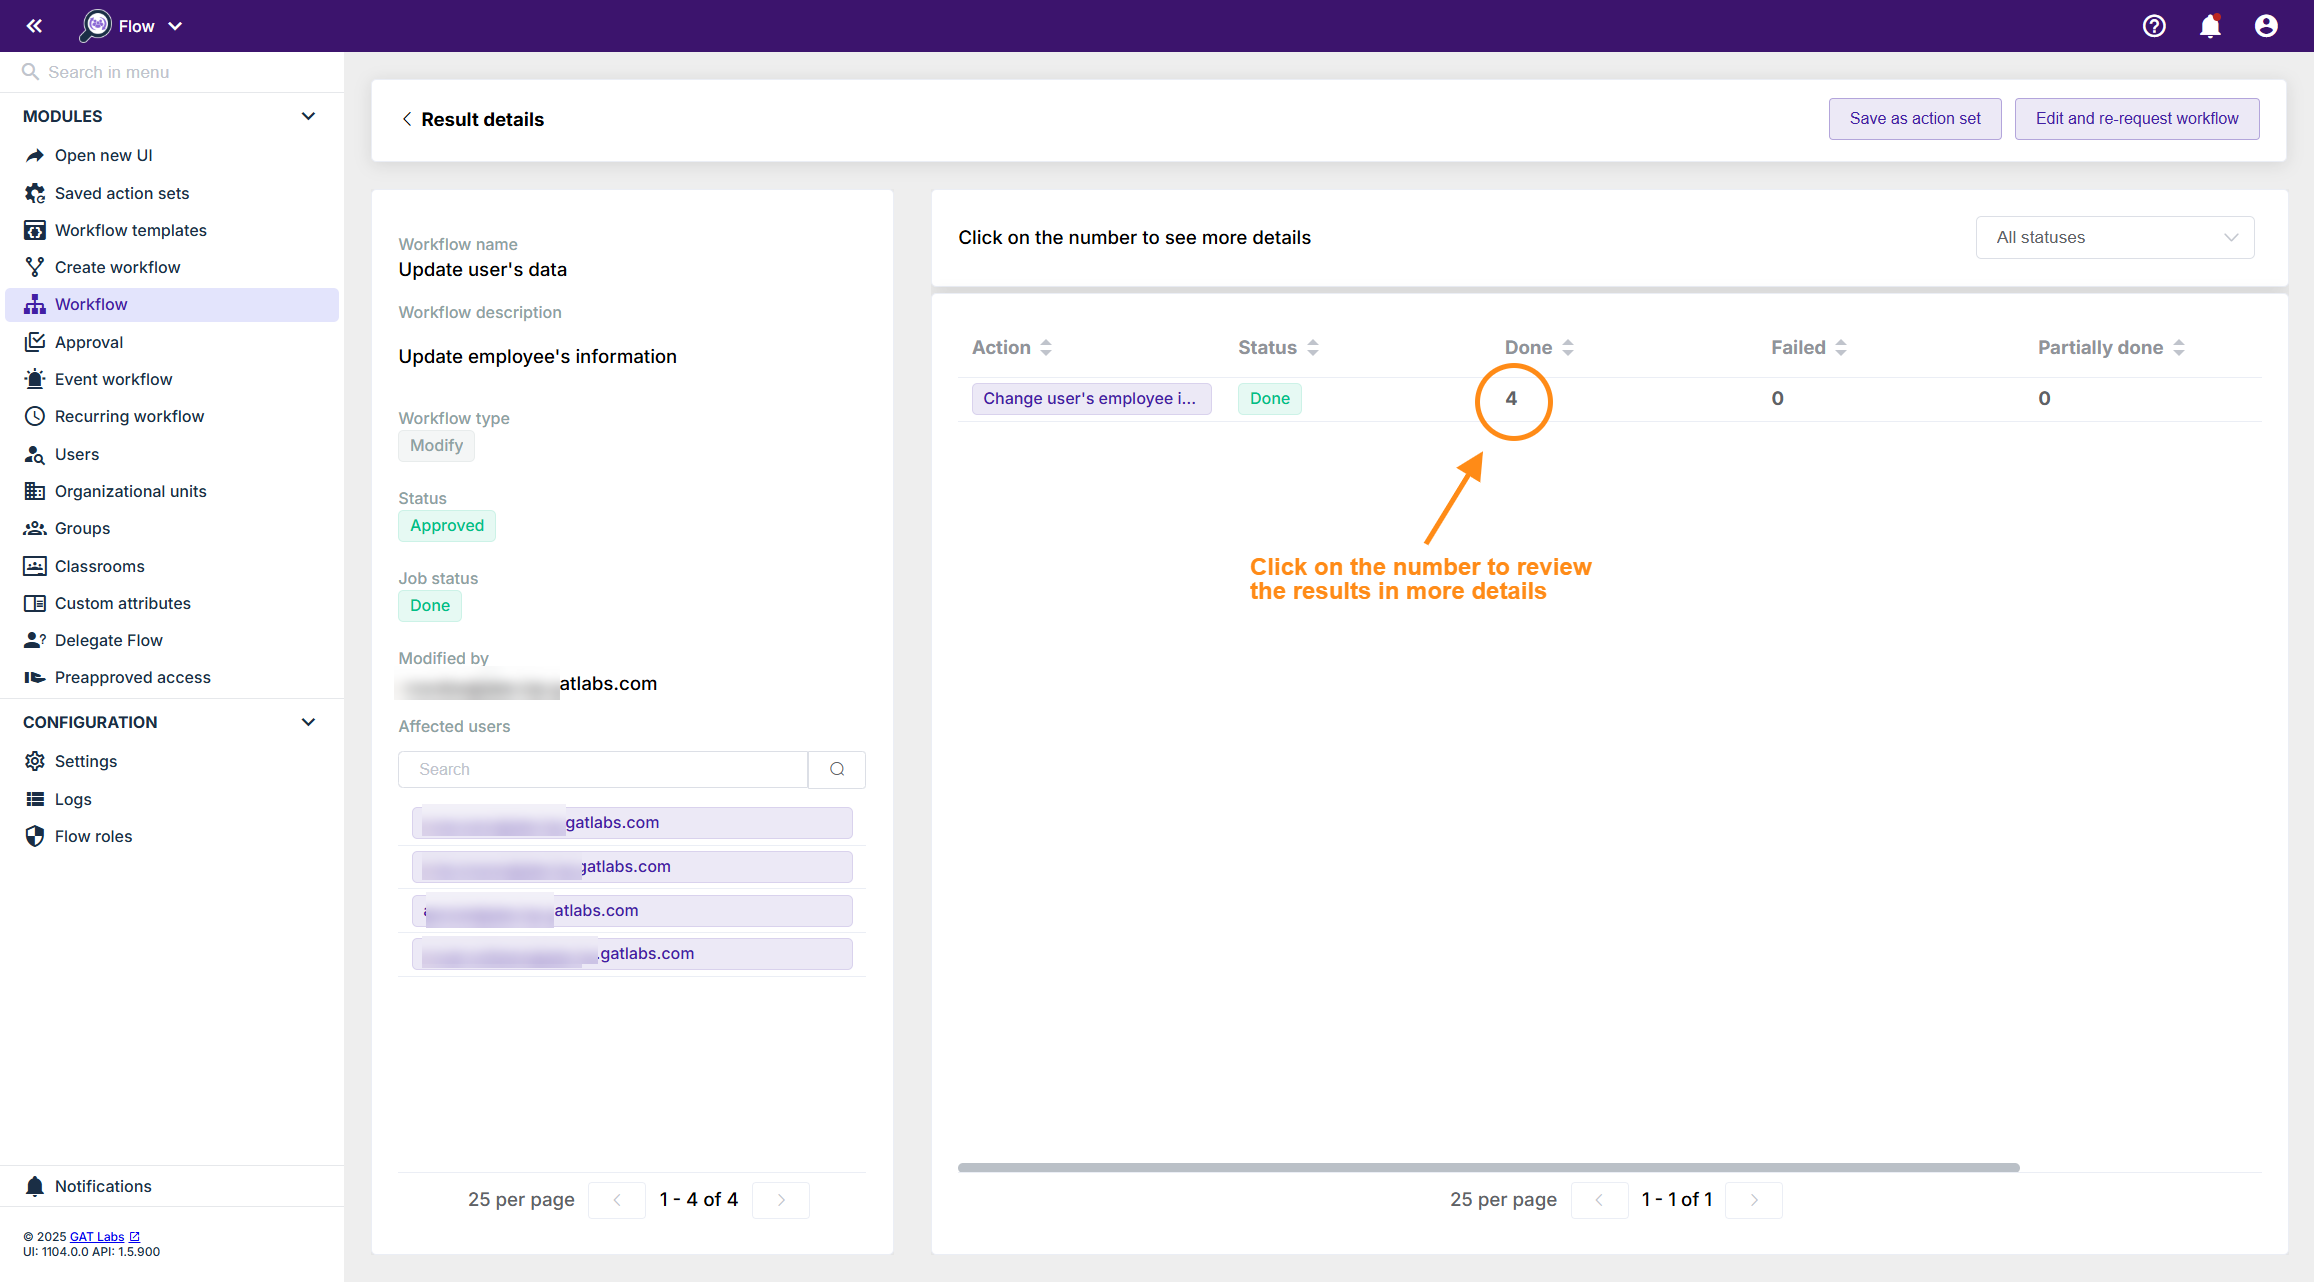The image size is (2314, 1282).
Task: Click Save as action set button
Action: (x=1914, y=118)
